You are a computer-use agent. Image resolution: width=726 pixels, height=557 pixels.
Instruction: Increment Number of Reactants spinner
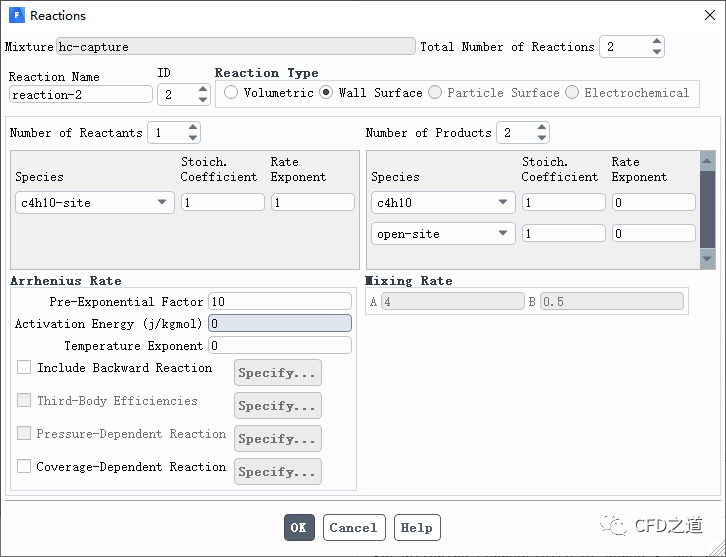coord(192,128)
